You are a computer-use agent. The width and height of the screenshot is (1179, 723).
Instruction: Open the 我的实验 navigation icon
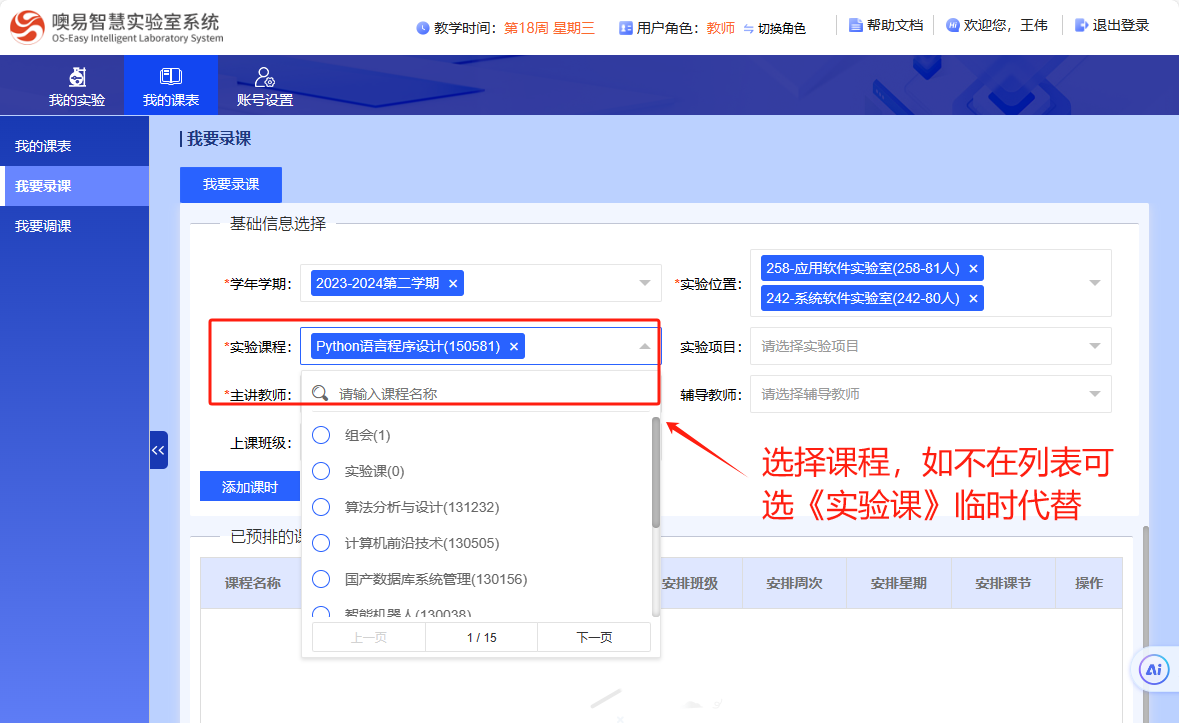(x=77, y=77)
